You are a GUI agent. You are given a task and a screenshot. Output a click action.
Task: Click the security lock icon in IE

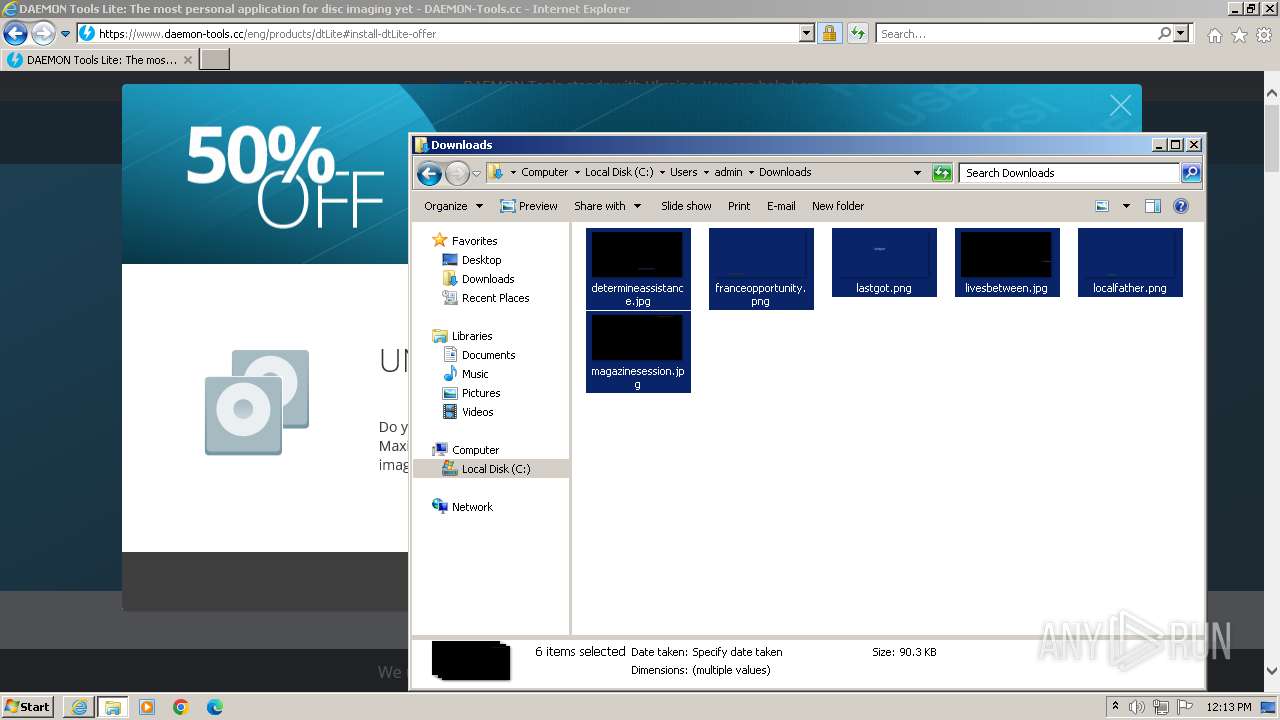(829, 33)
